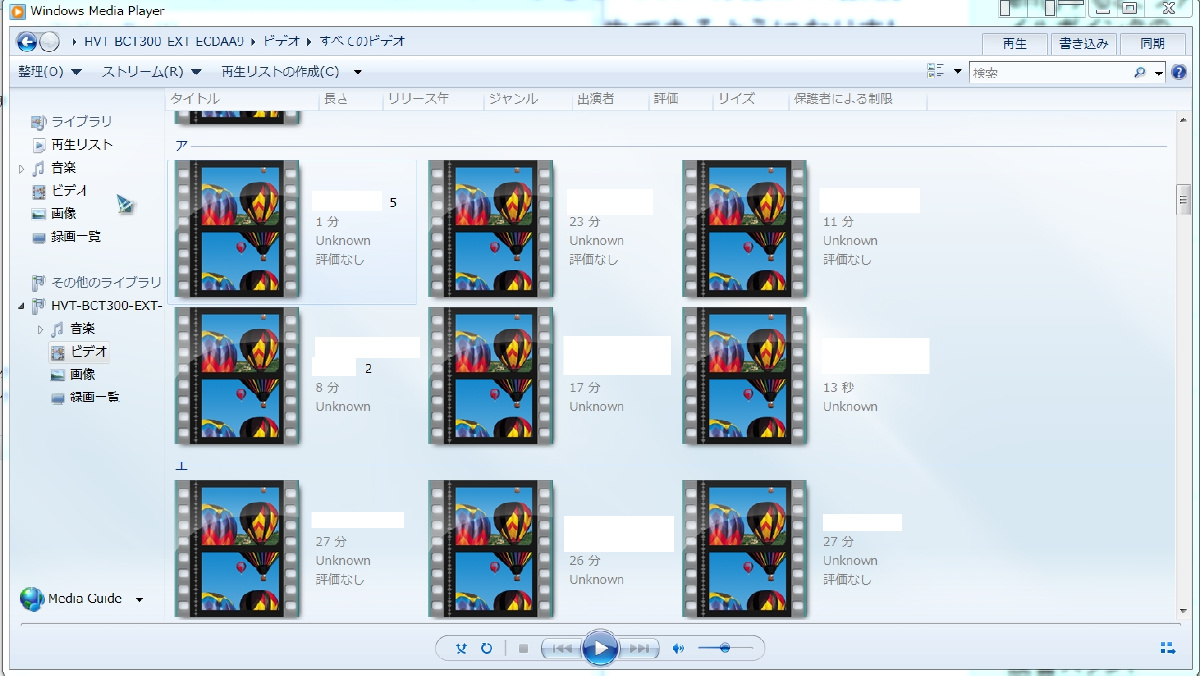Open the 整理(O) menu
The image size is (1200, 676).
[x=50, y=72]
